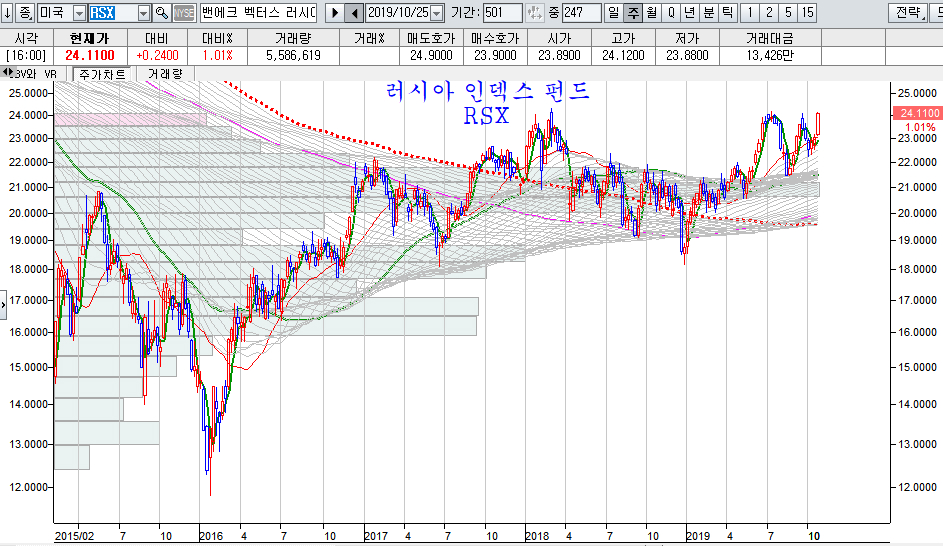Expand the RSX ticker dropdown
The image size is (943, 546).
point(143,13)
